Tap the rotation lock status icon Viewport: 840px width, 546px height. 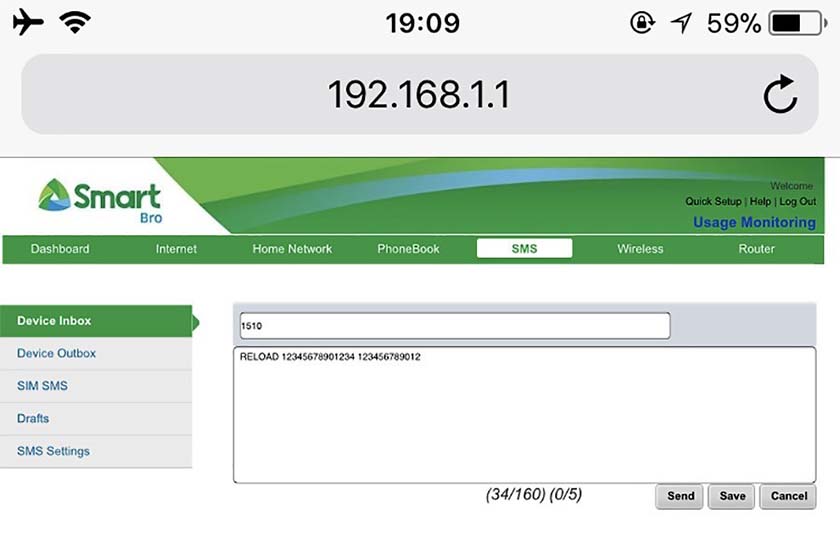(x=642, y=23)
